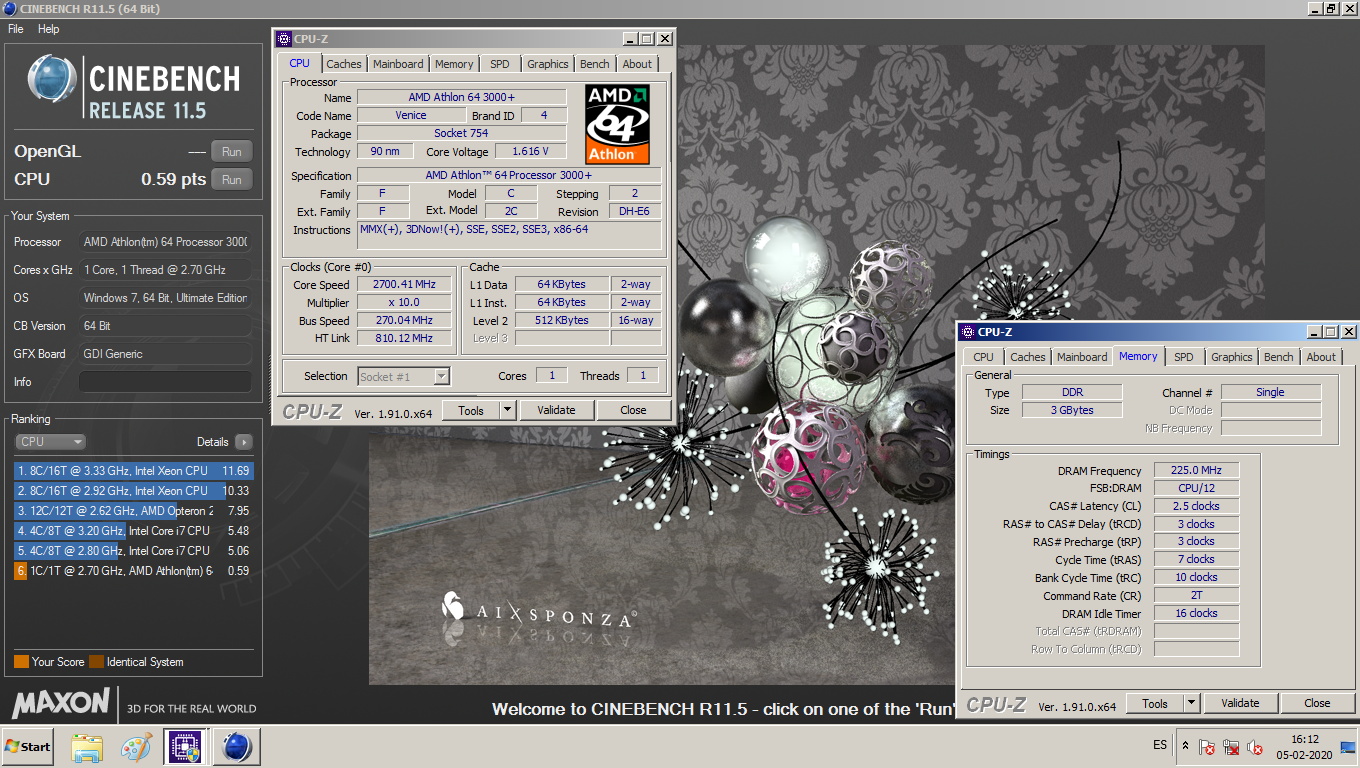Open the Windows Start button
Screen dimensions: 1360x768
27,746
